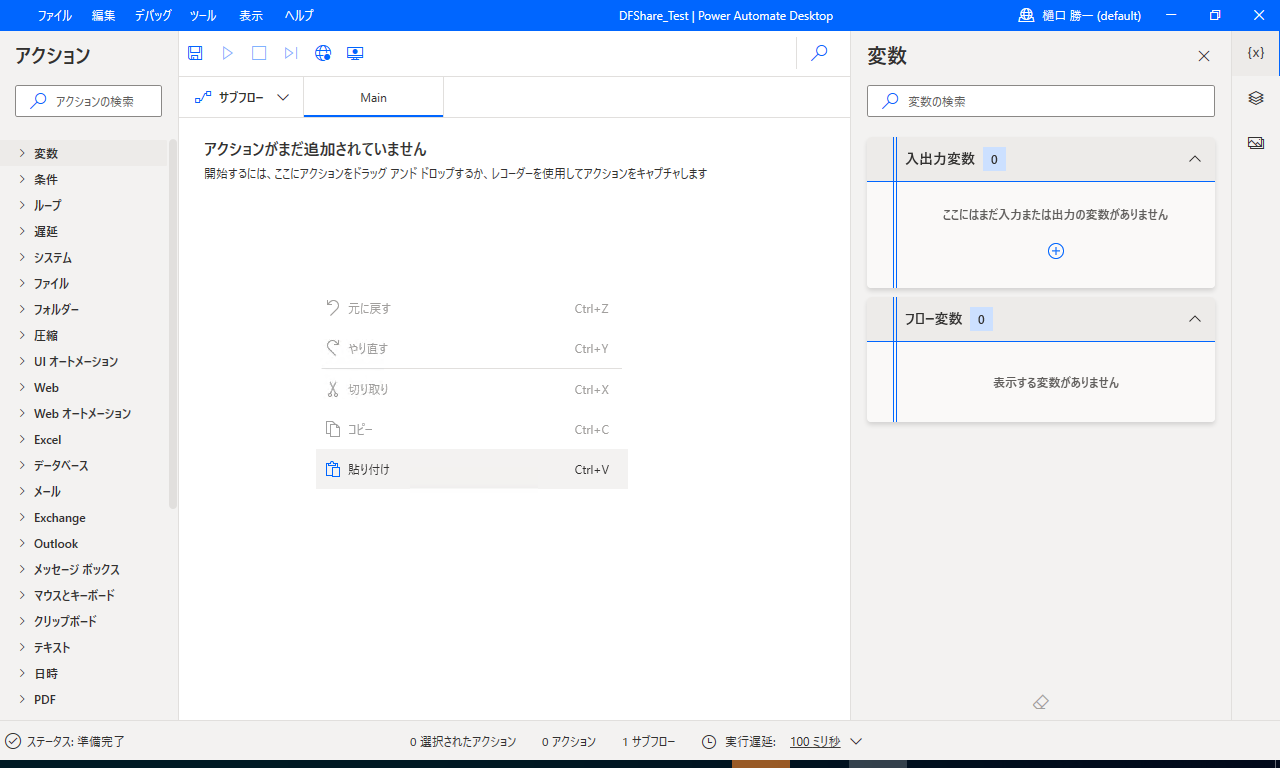1280x768 pixels.
Task: Open the ツール menu
Action: click(x=202, y=15)
